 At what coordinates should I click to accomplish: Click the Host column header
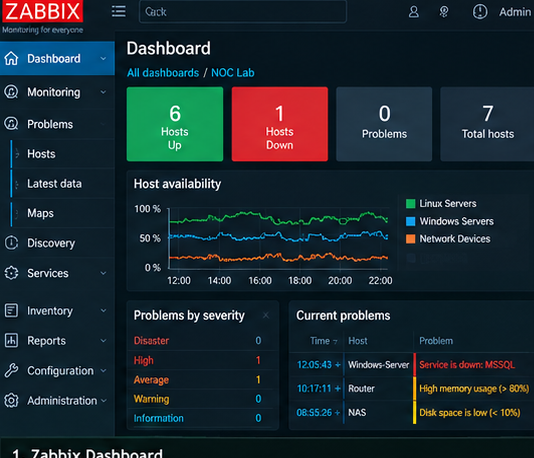(358, 341)
